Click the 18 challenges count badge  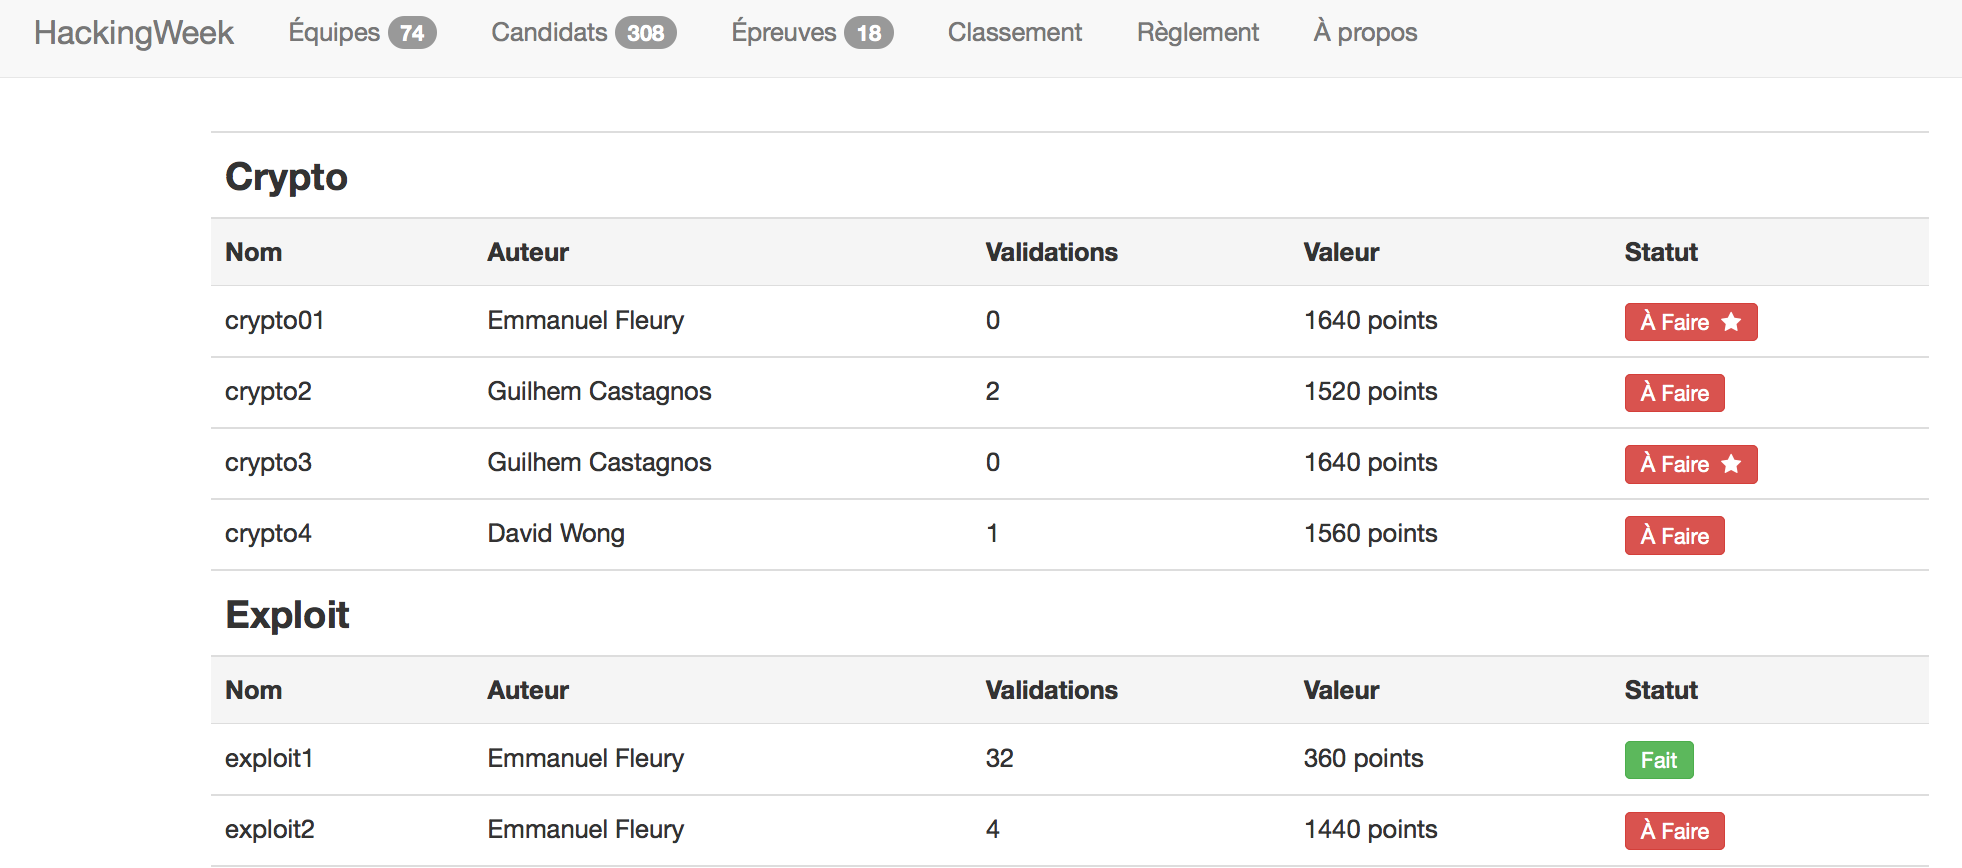tap(868, 34)
